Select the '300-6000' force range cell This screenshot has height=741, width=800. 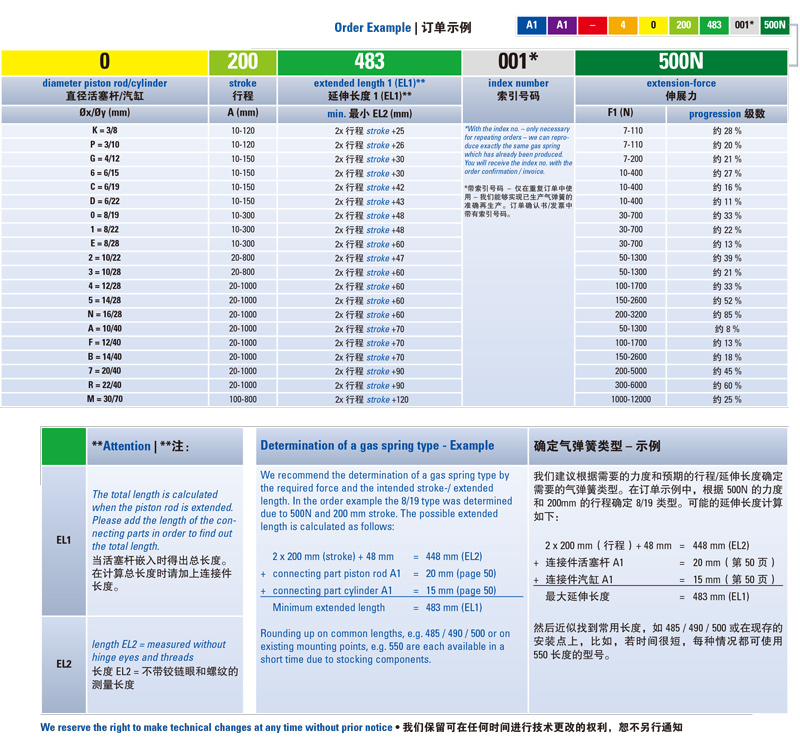coord(620,385)
